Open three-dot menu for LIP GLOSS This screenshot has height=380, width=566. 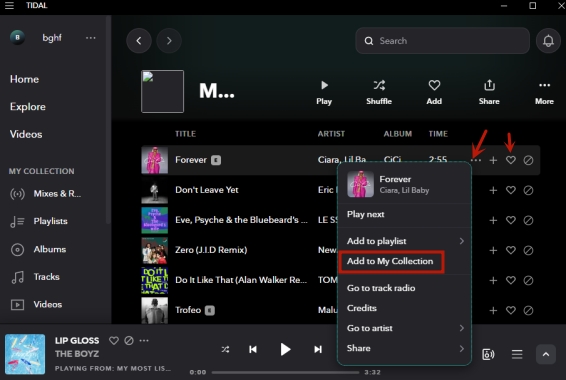tap(144, 340)
